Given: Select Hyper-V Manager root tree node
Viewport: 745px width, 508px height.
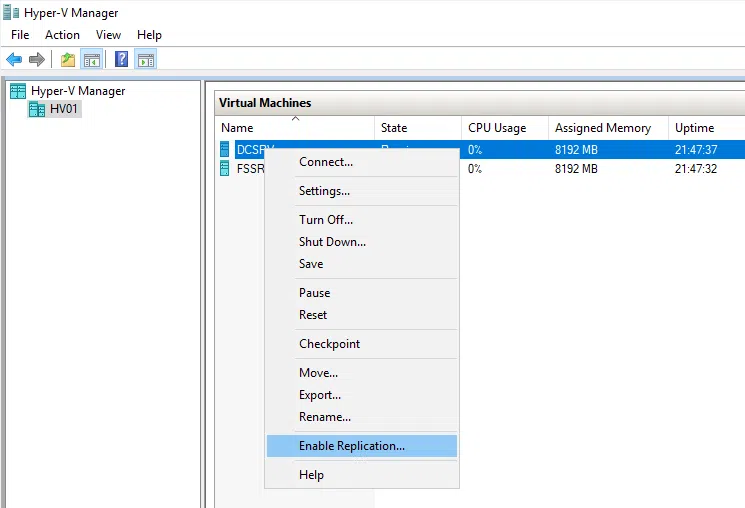Looking at the screenshot, I should 78,91.
